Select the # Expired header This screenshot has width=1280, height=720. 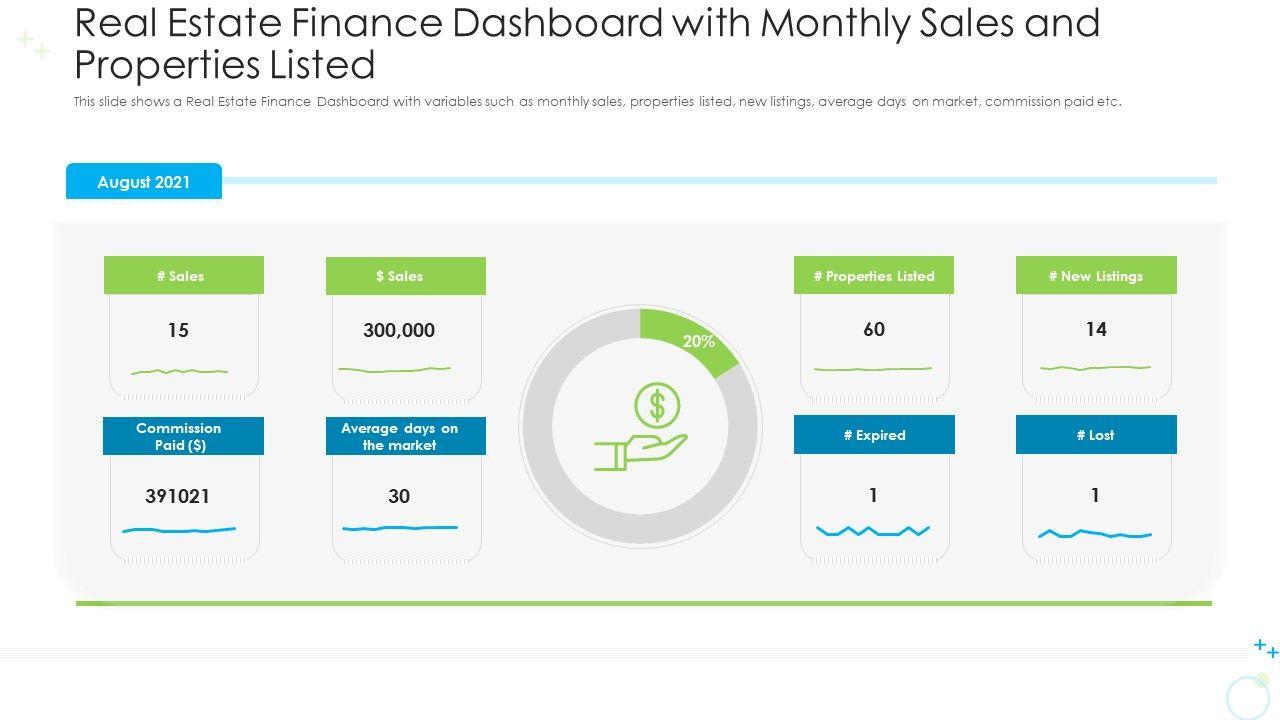pyautogui.click(x=874, y=435)
